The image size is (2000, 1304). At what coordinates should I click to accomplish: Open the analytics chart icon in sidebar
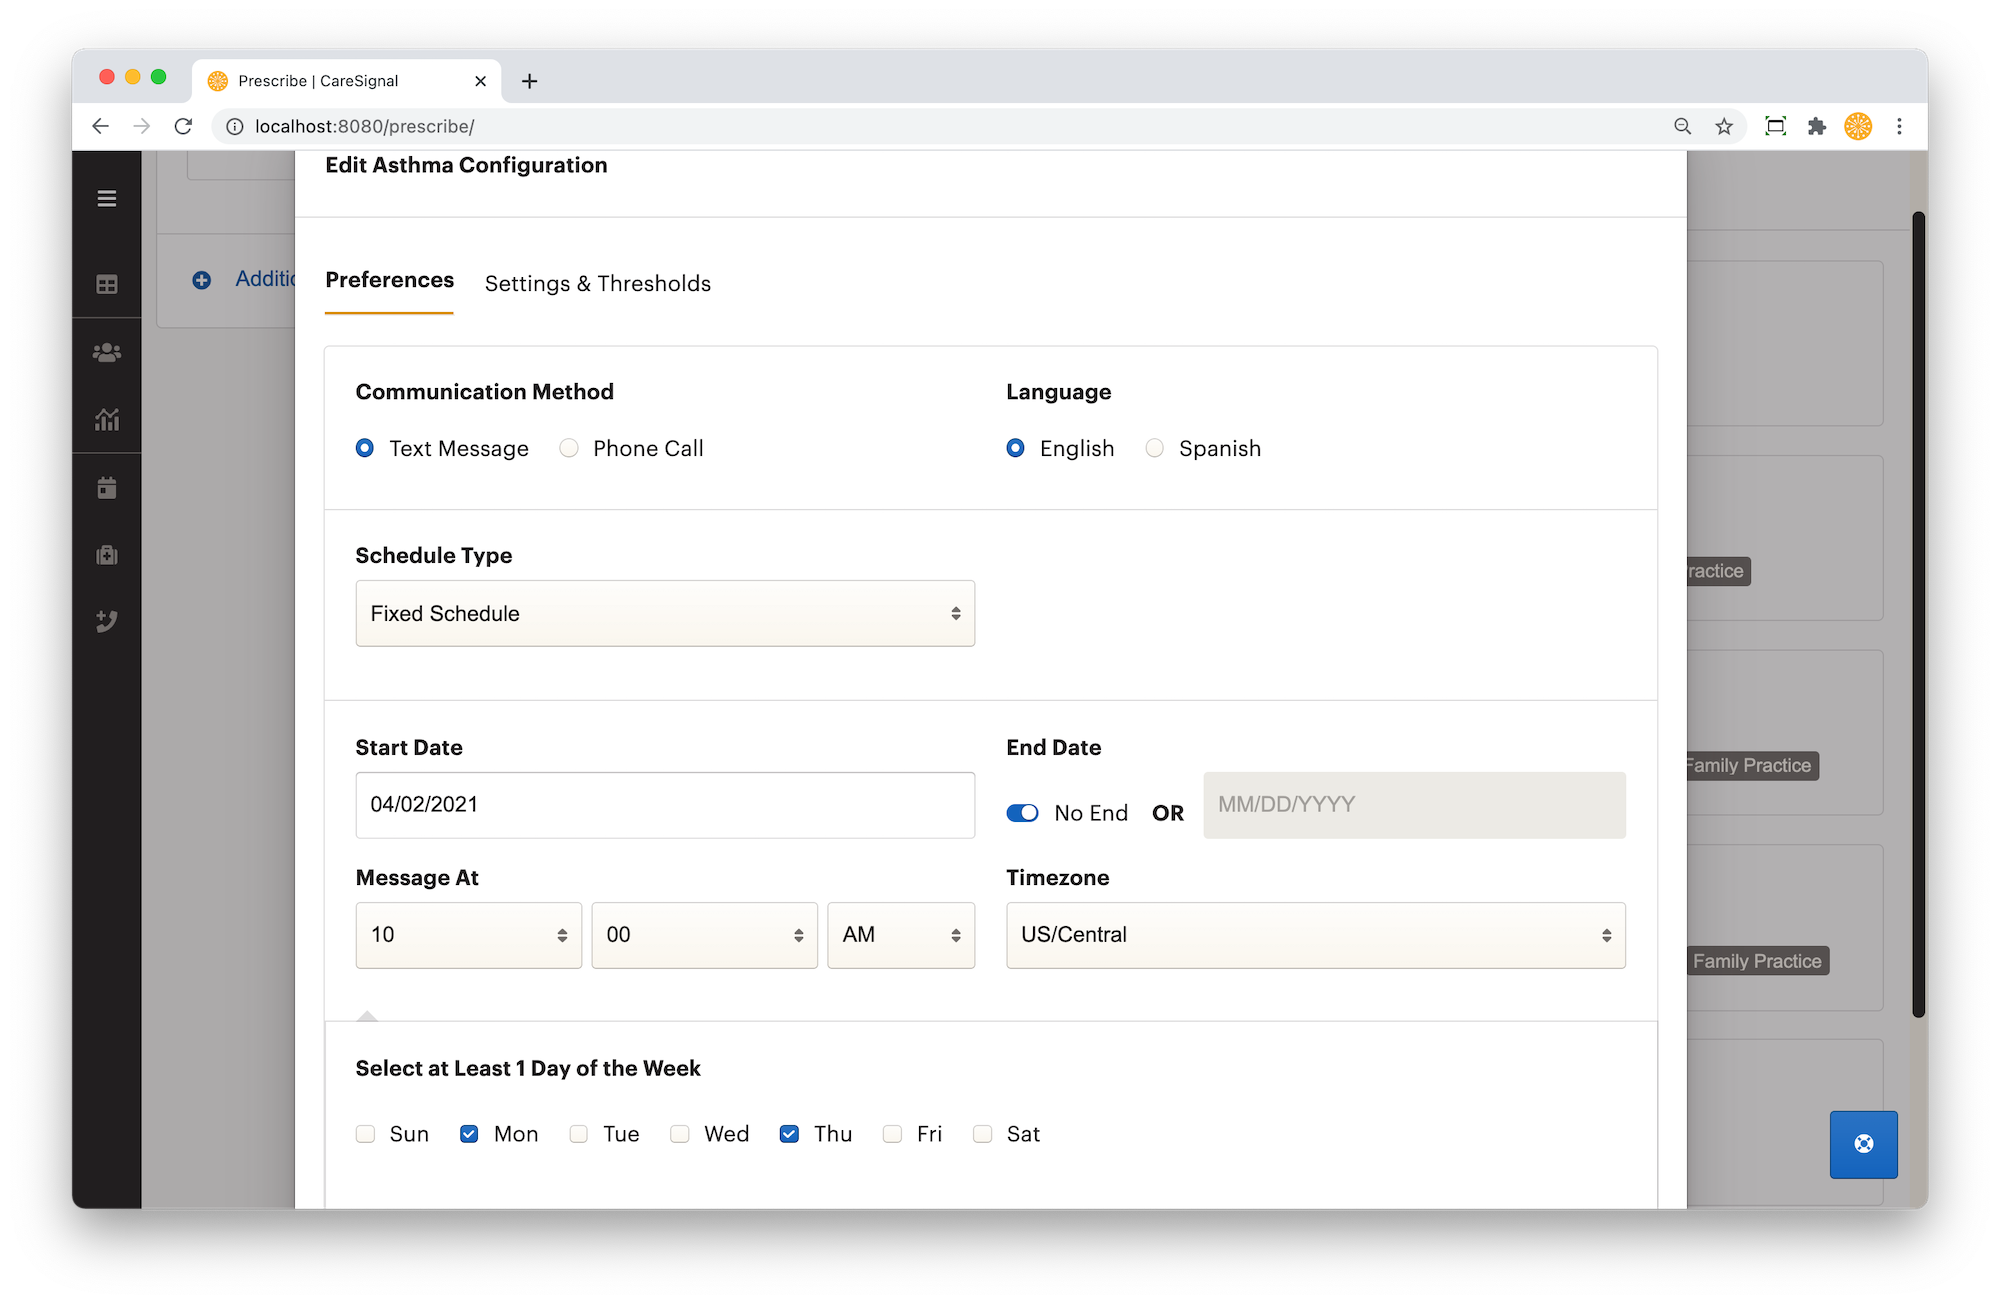click(107, 419)
